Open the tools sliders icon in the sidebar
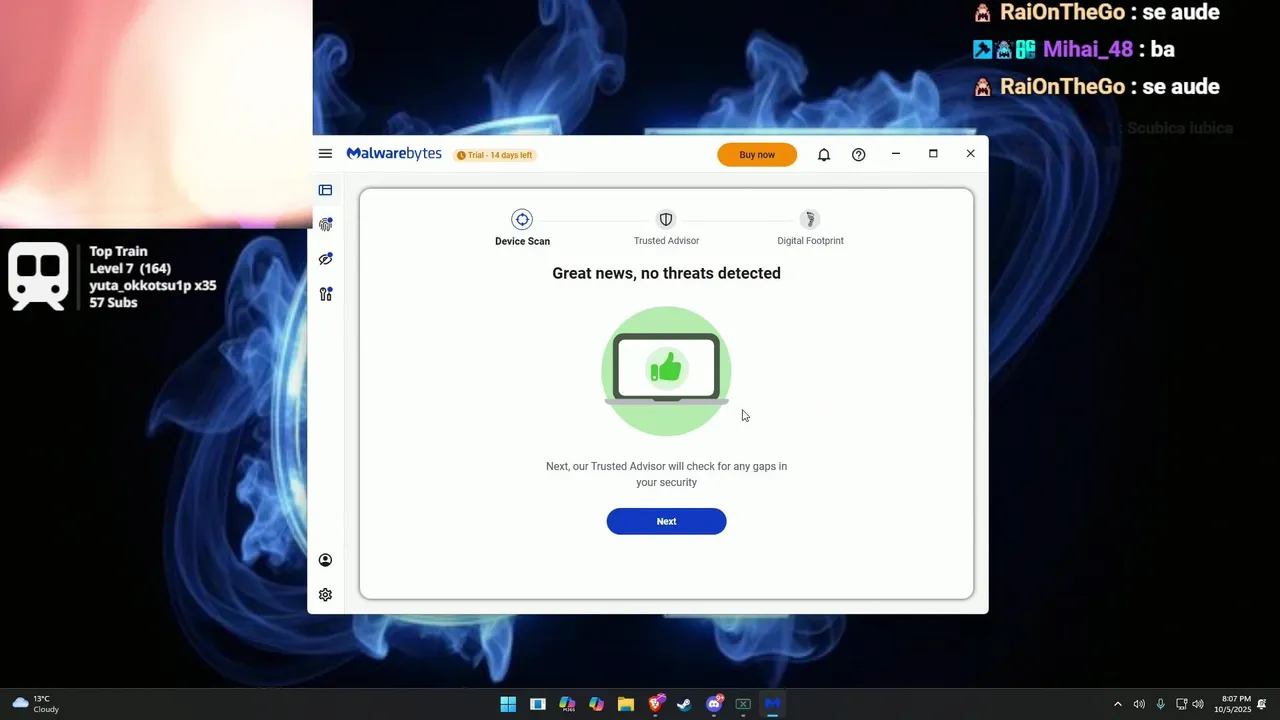 pyautogui.click(x=325, y=294)
